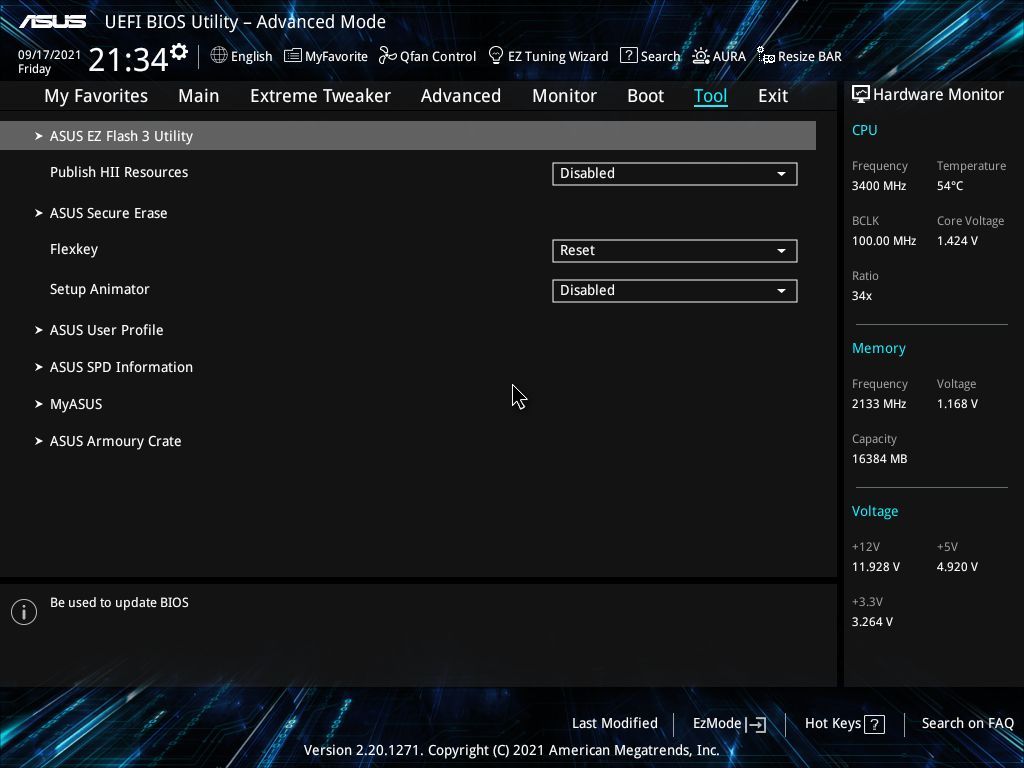The image size is (1024, 768).
Task: Click the Memory section heading
Action: [x=878, y=349]
